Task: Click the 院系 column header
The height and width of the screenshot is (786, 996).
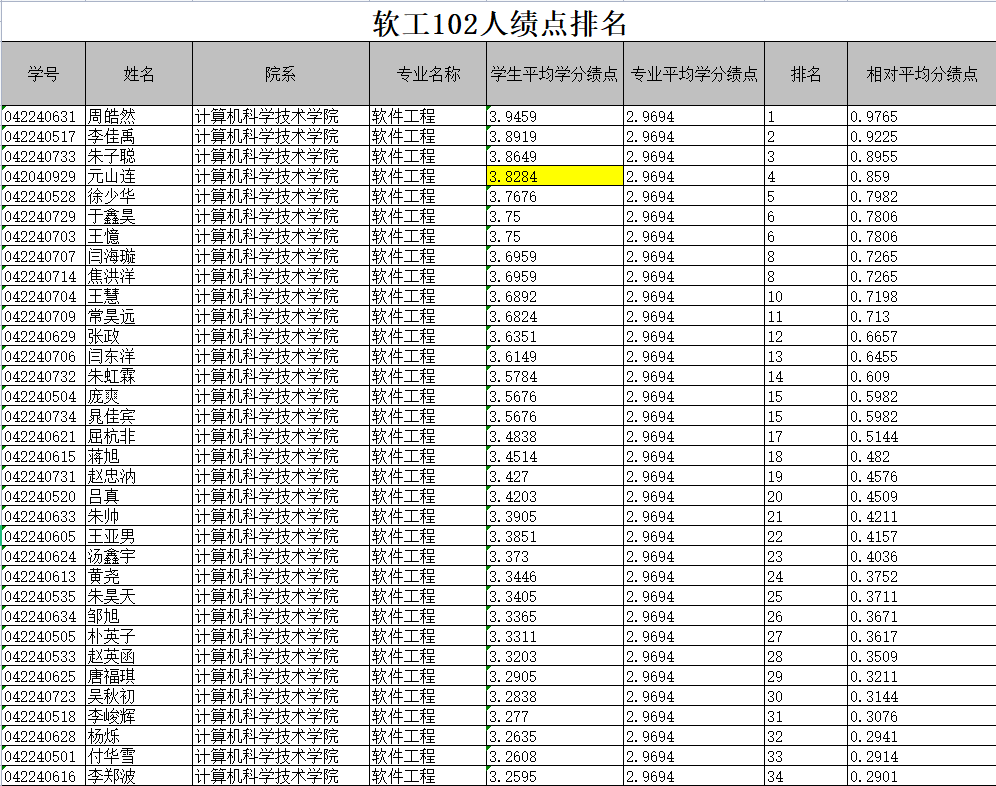Action: [280, 74]
